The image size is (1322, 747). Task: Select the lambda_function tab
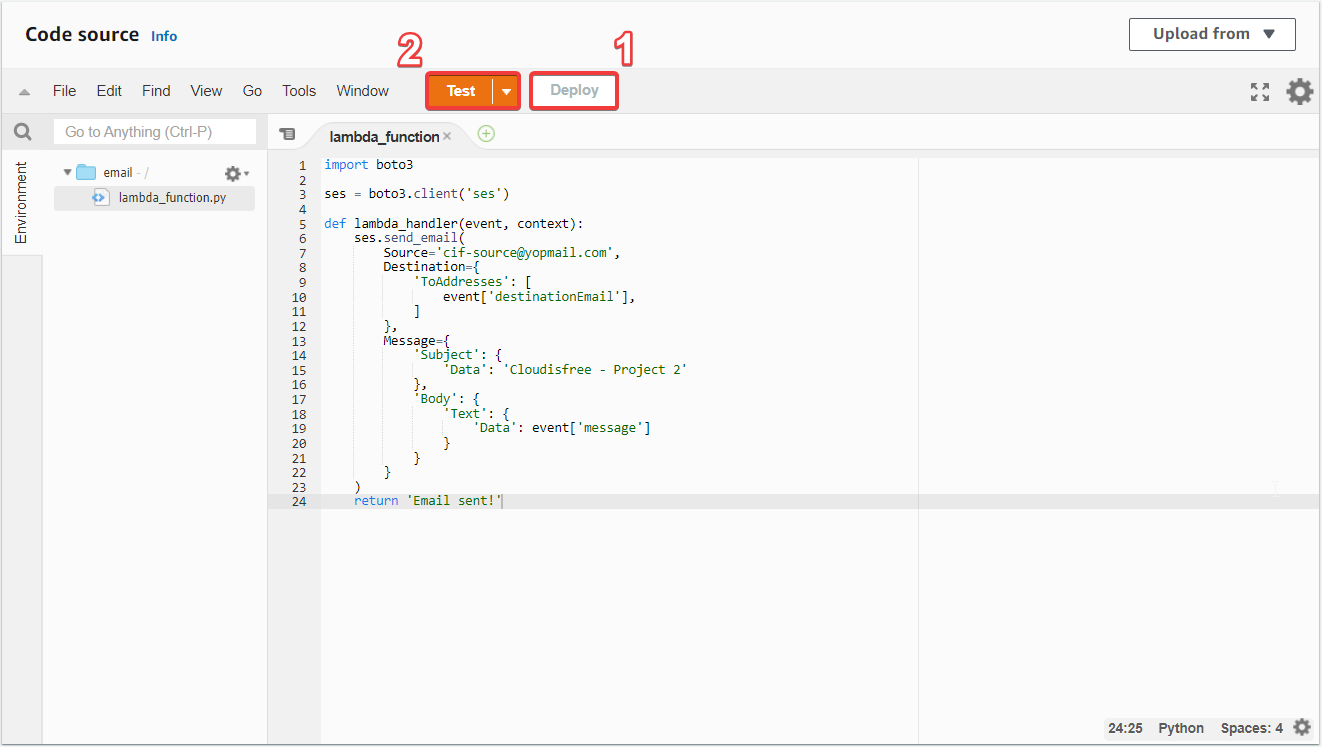click(x=384, y=136)
